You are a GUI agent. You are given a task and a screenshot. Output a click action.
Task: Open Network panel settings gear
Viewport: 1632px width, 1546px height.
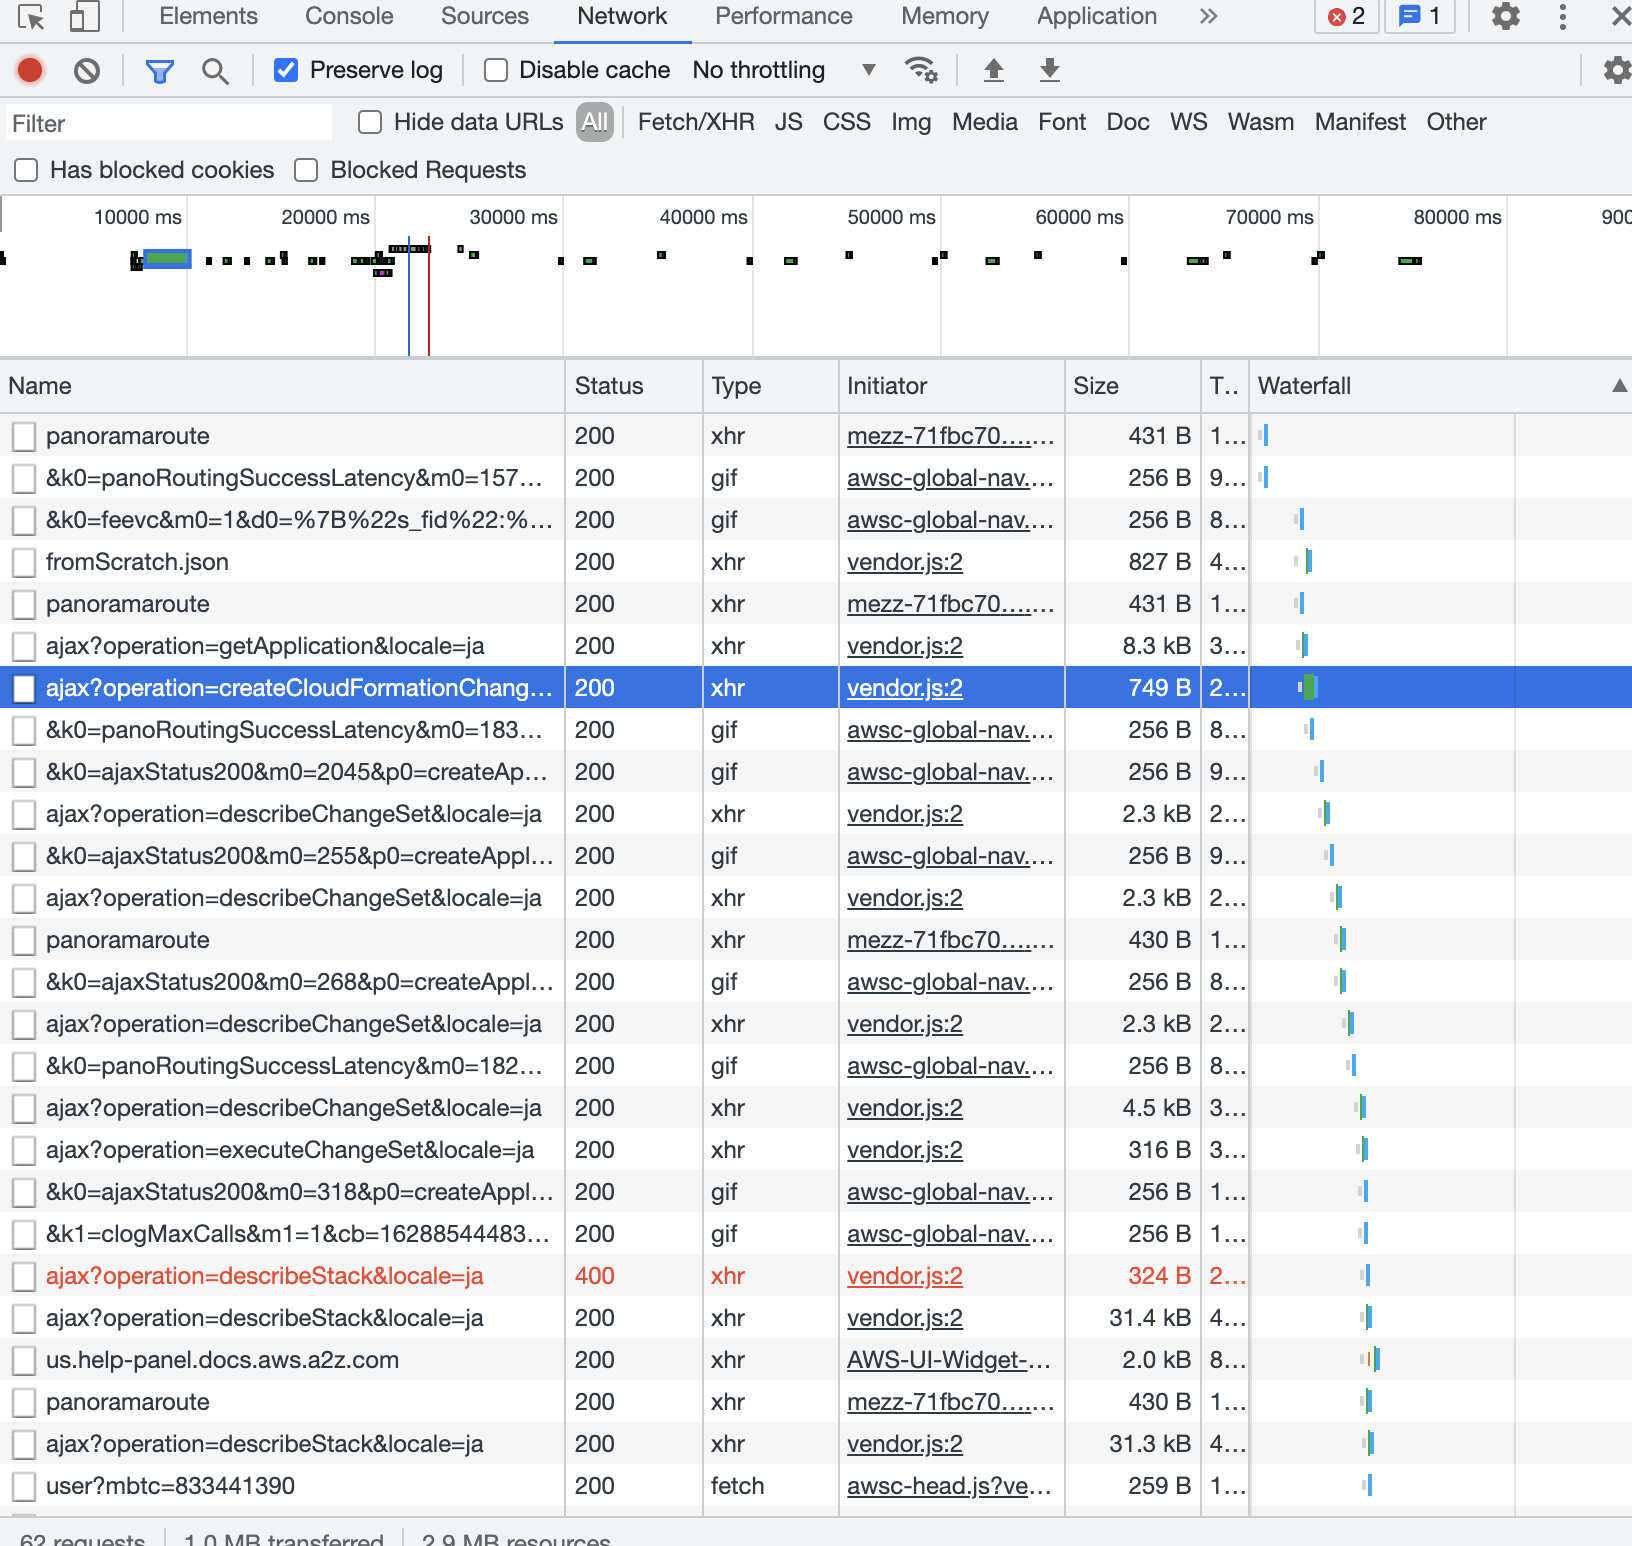(1616, 70)
